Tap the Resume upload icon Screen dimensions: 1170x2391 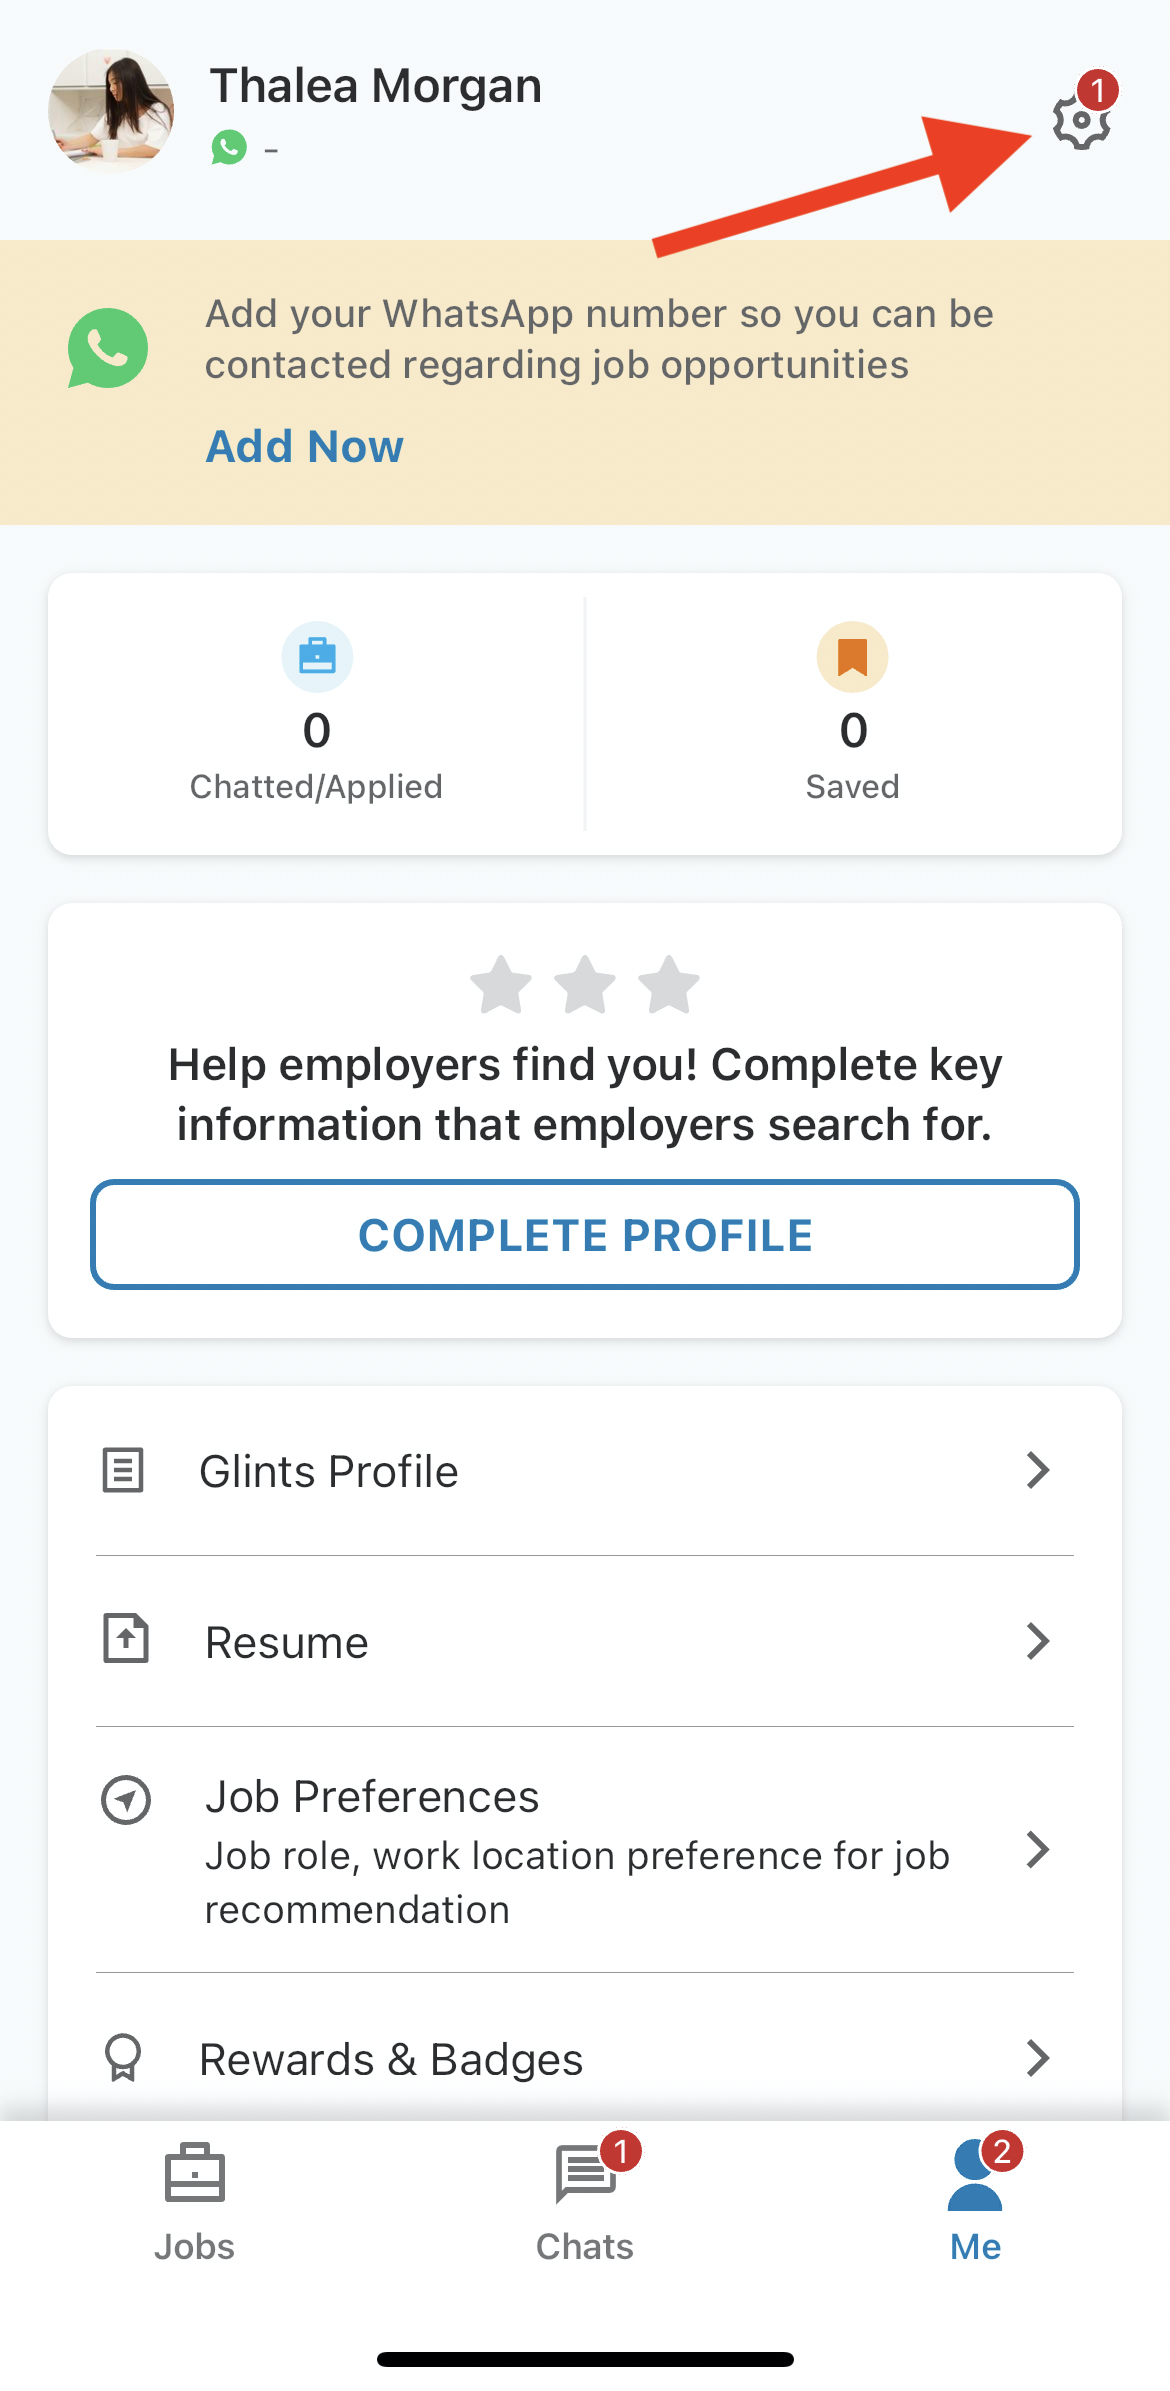126,1640
